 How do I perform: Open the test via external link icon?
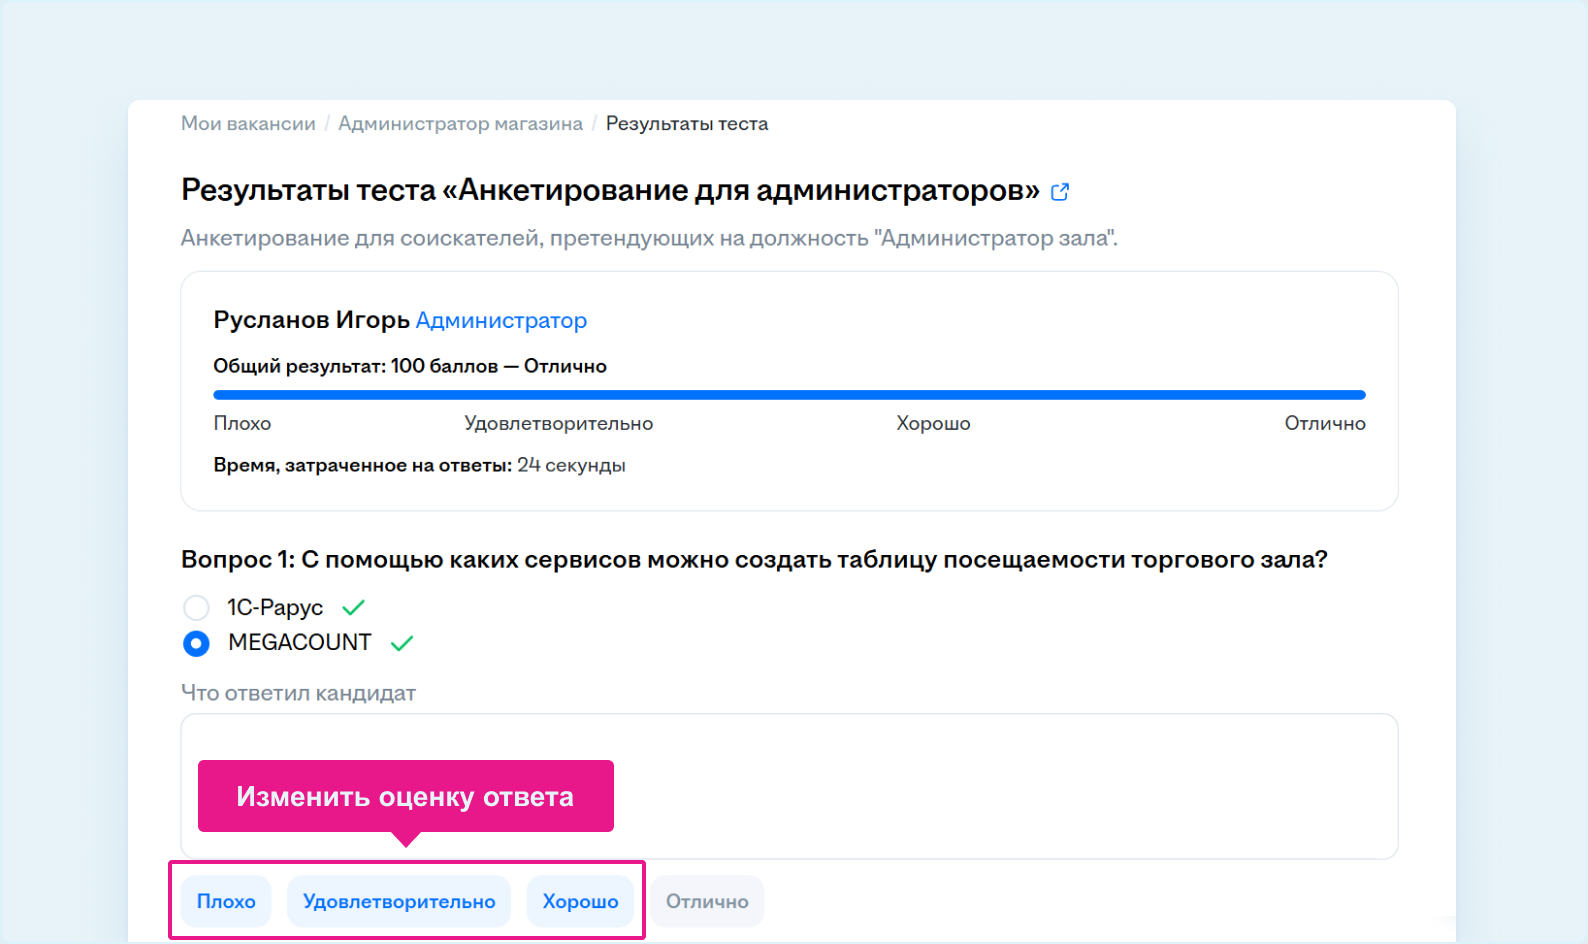(x=1060, y=192)
